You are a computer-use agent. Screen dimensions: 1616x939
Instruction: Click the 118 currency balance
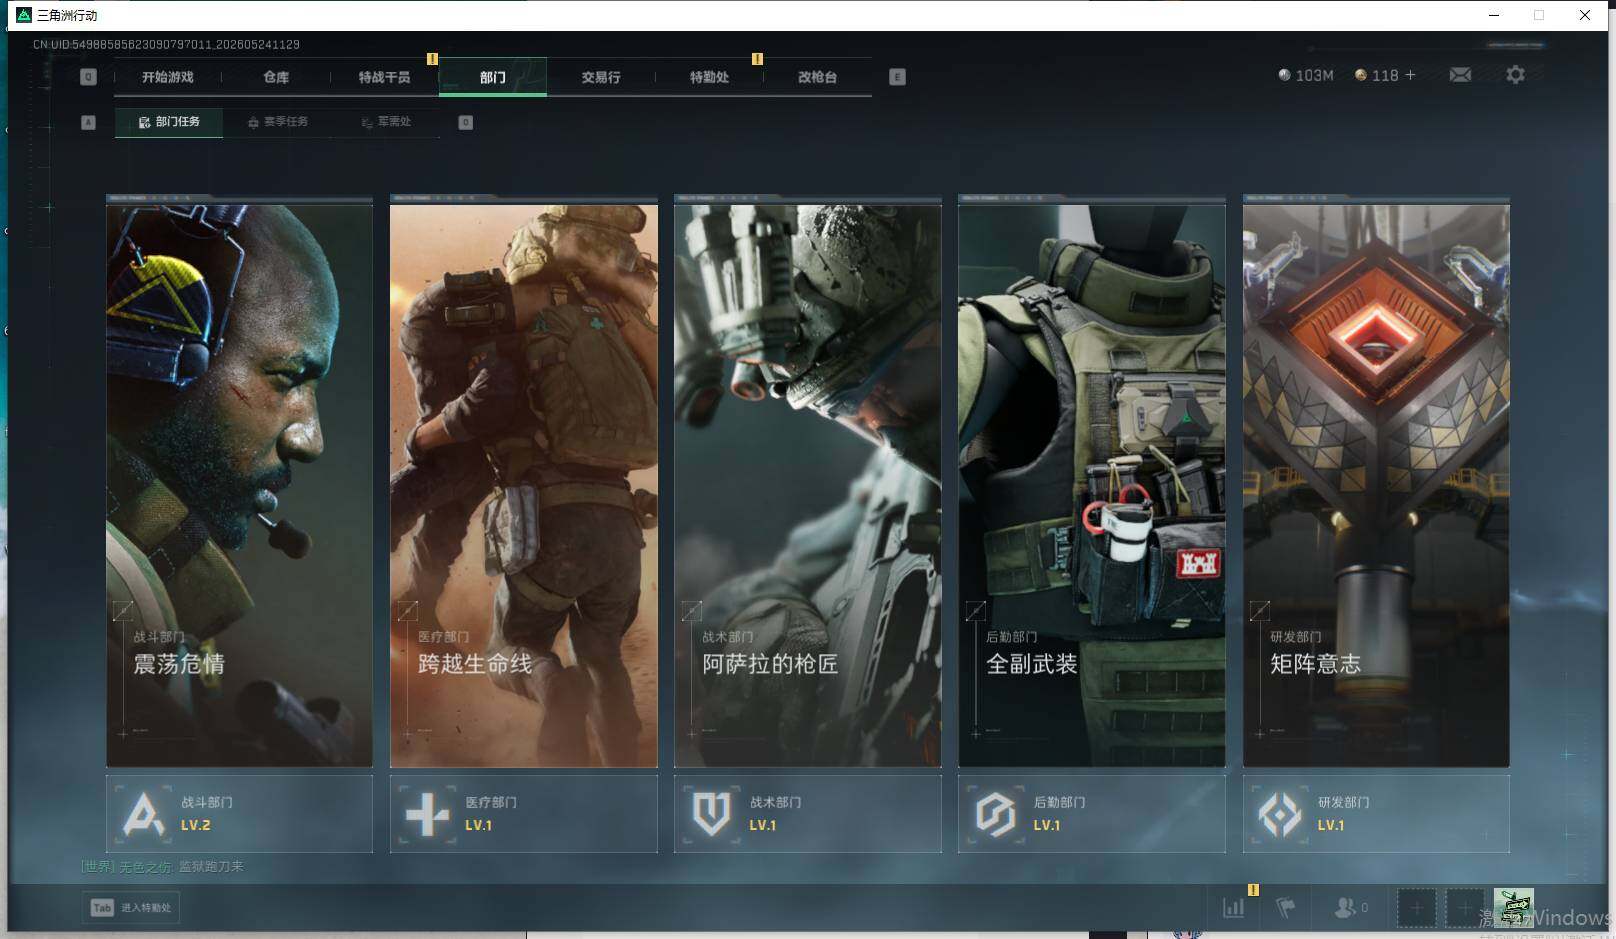pyautogui.click(x=1376, y=75)
